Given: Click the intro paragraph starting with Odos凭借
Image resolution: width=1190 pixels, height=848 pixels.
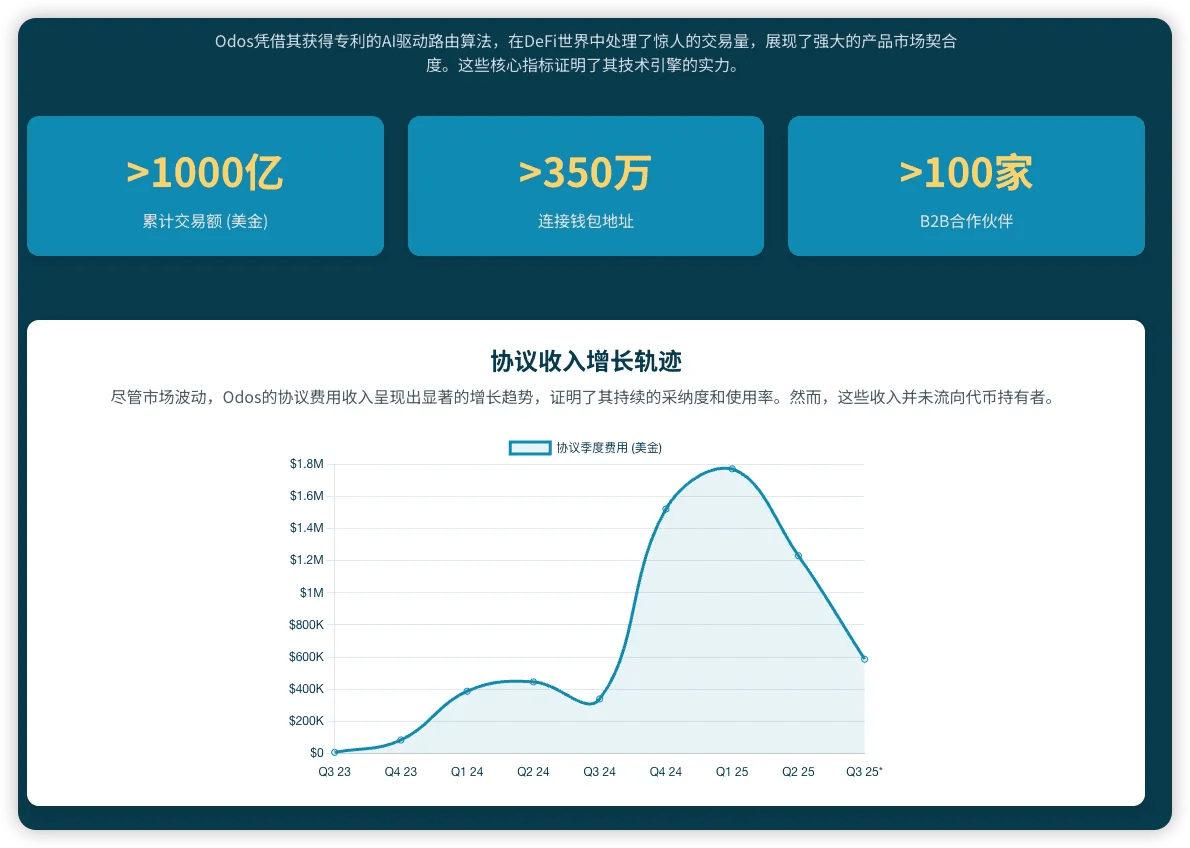Looking at the screenshot, I should tap(585, 53).
